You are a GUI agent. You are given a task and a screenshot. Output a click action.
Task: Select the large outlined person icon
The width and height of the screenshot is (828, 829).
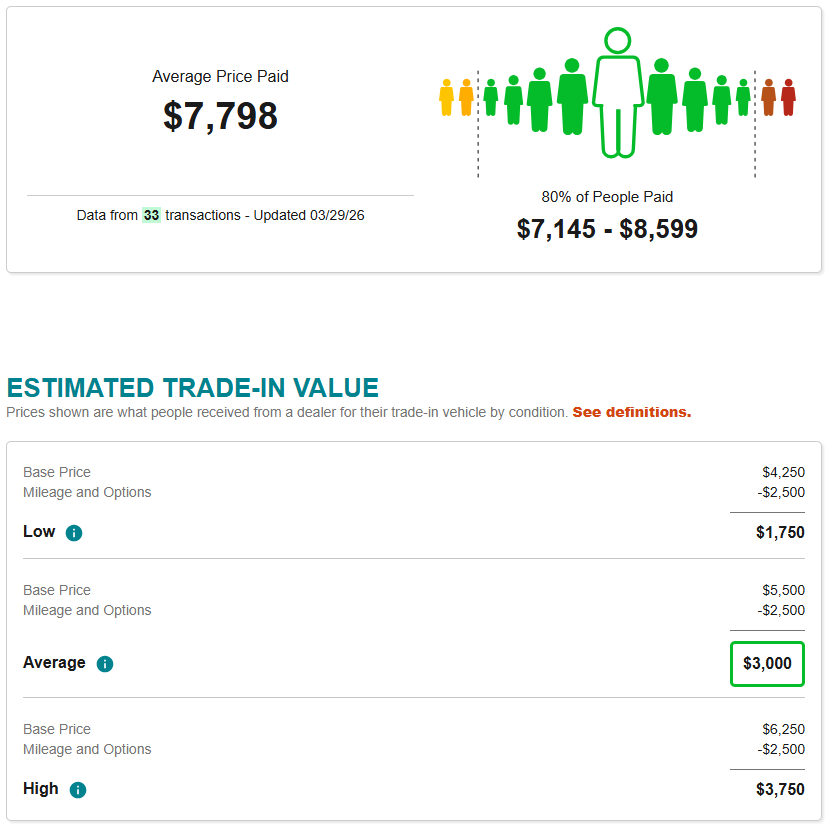(x=617, y=95)
